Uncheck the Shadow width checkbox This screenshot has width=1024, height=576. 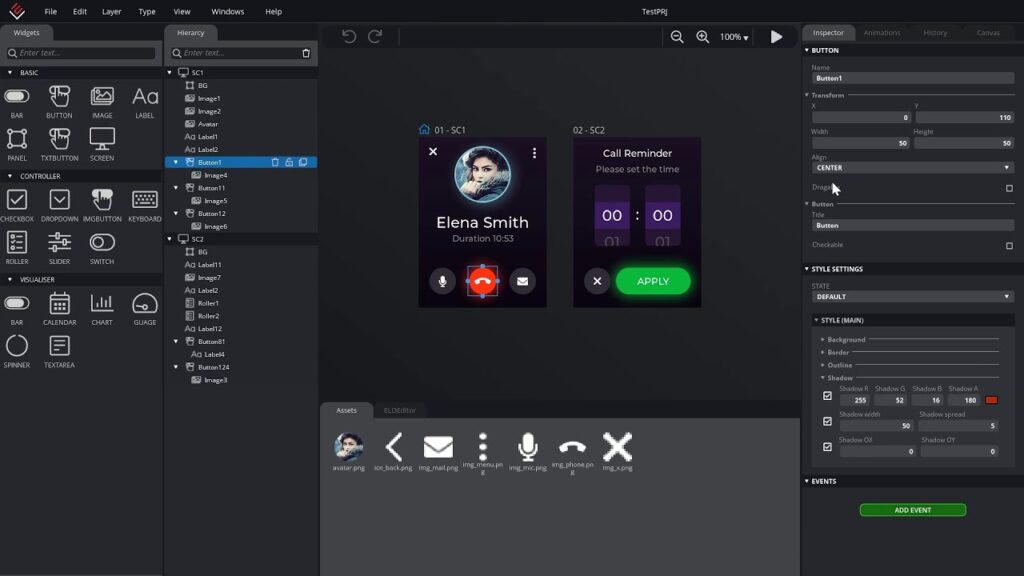pyautogui.click(x=827, y=421)
